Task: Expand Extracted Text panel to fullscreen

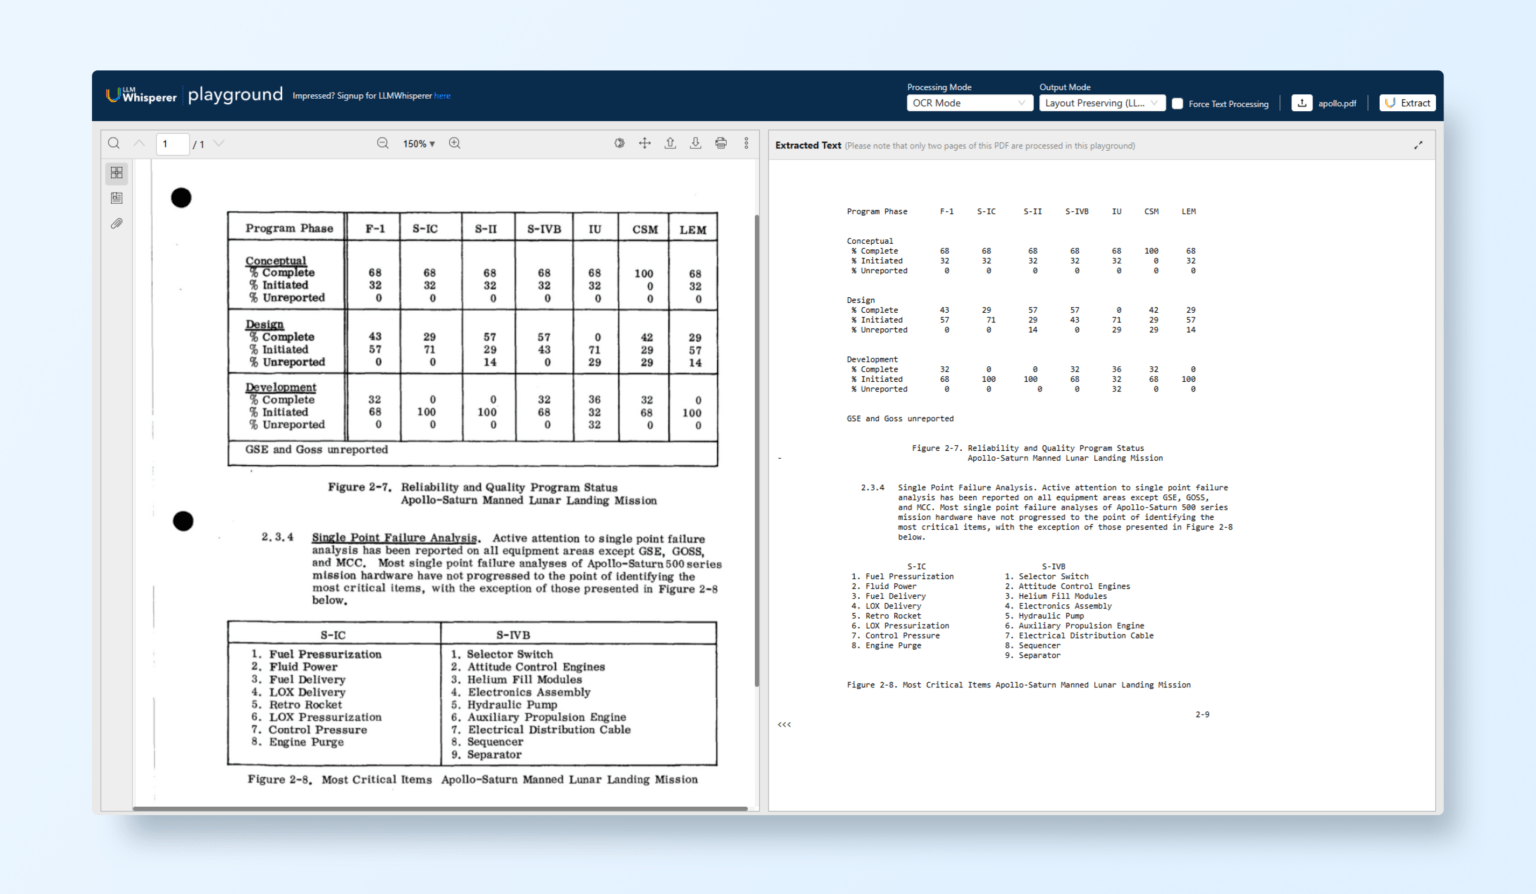Action: coord(1418,144)
